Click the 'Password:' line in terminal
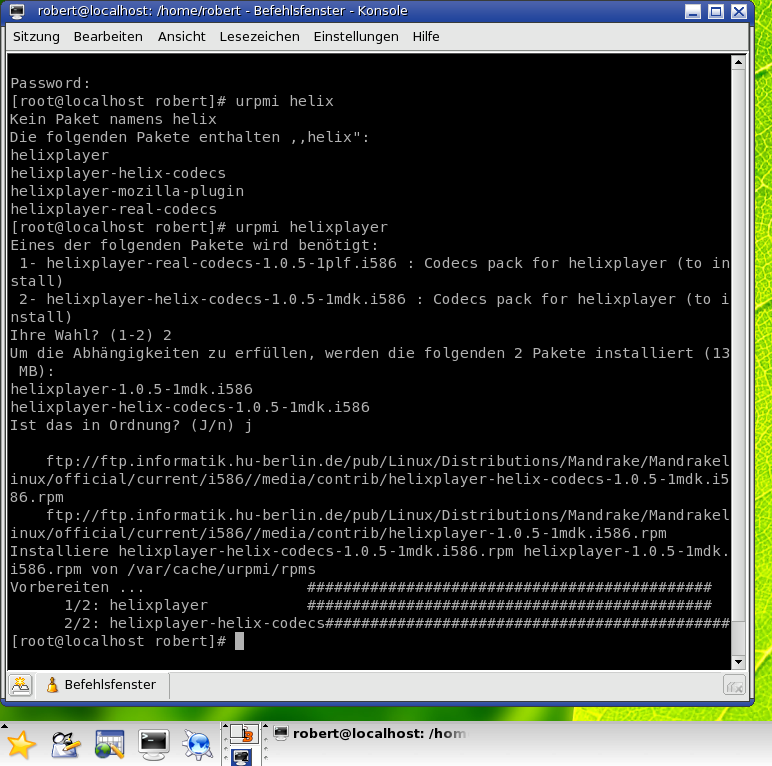The width and height of the screenshot is (772, 766). pos(50,83)
